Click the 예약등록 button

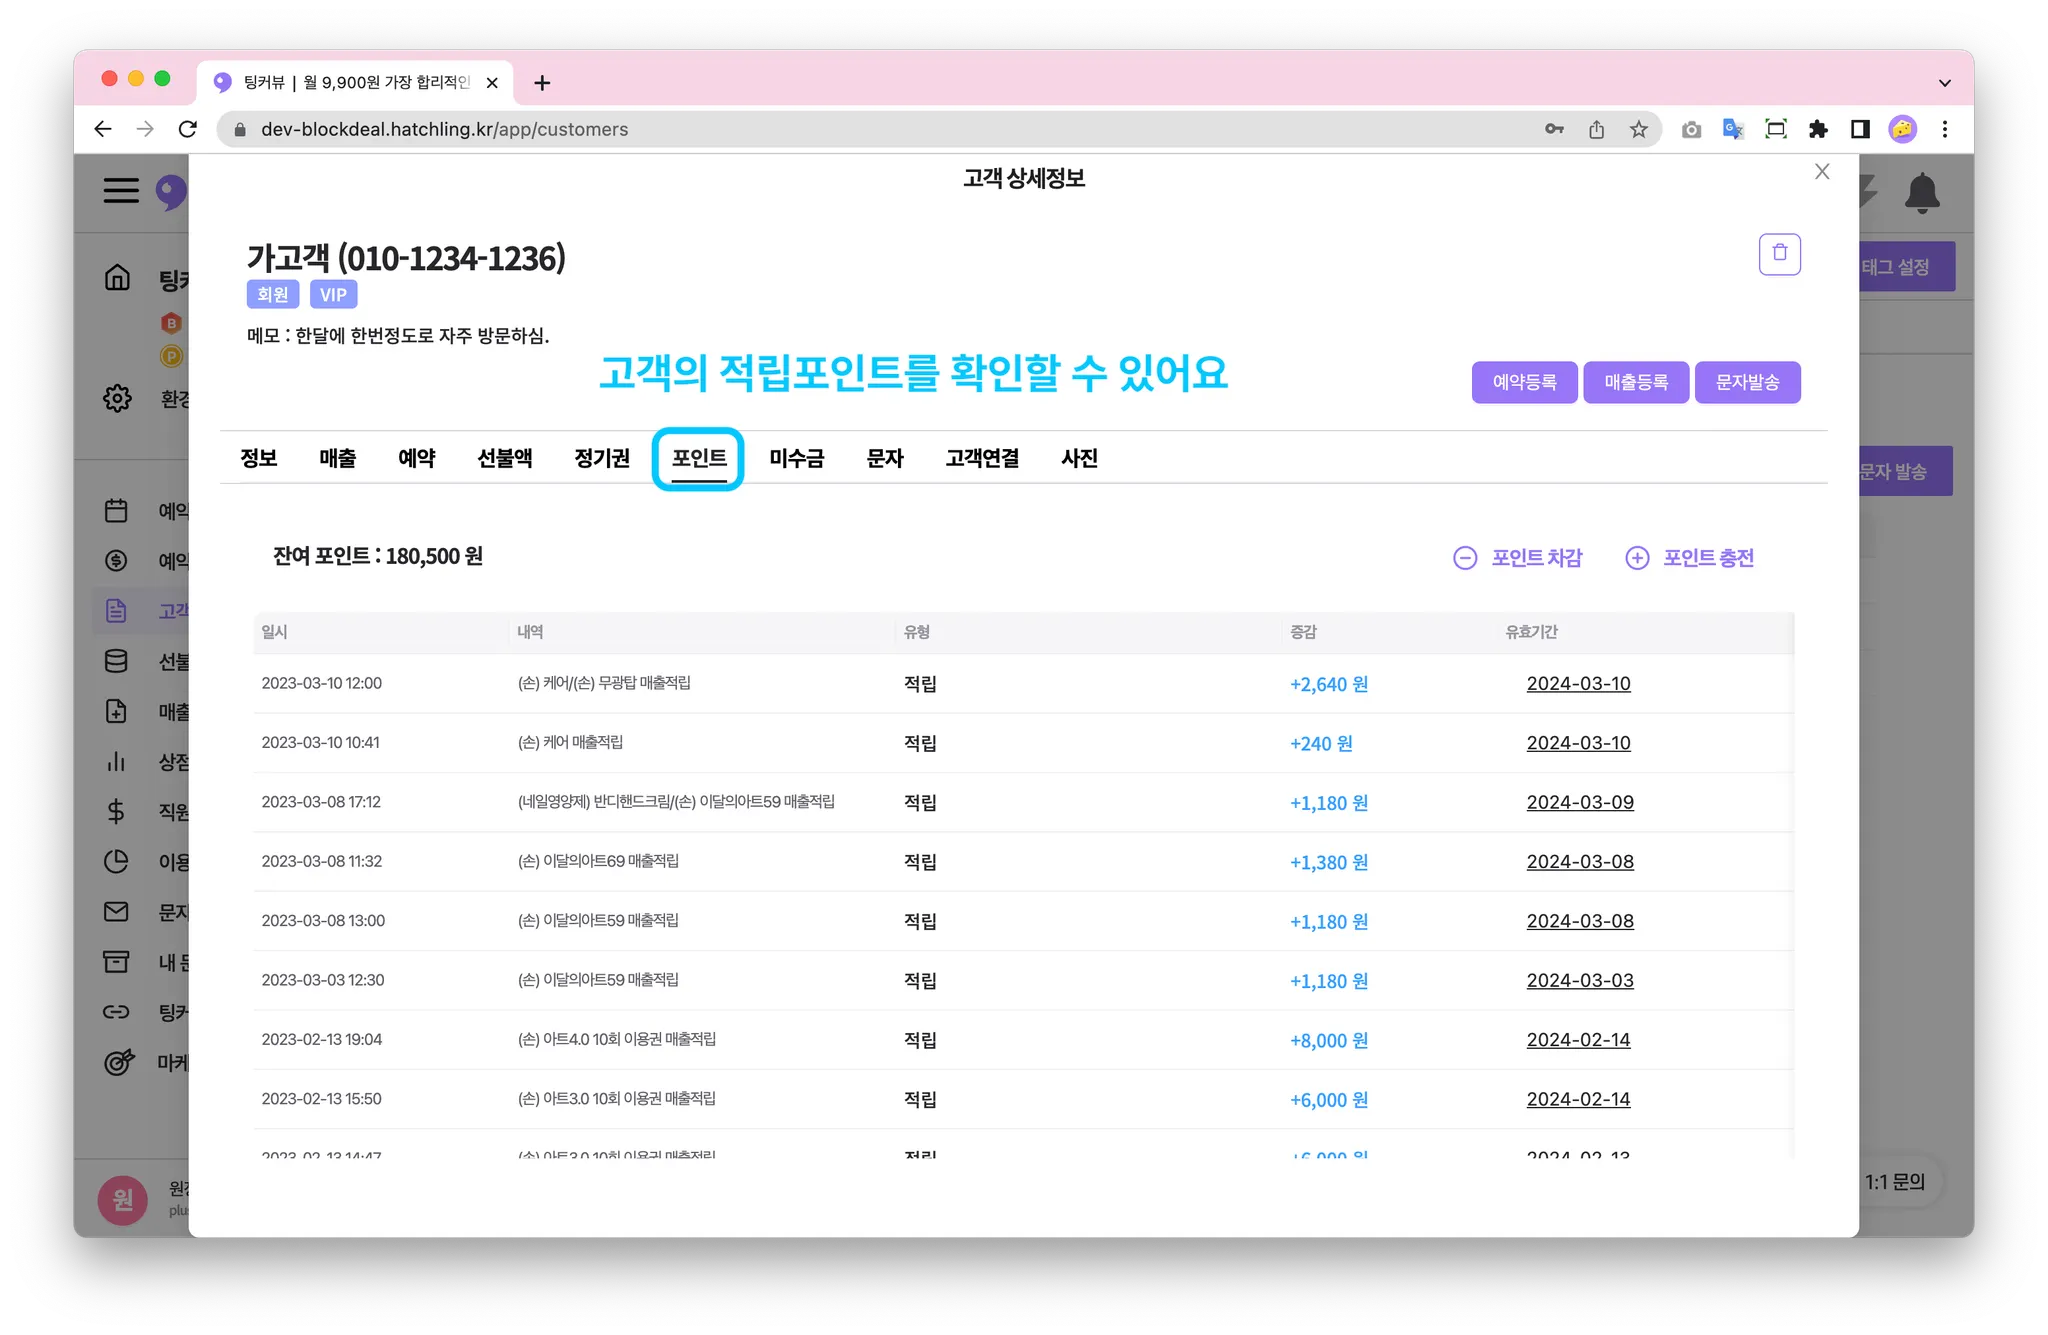pos(1524,382)
